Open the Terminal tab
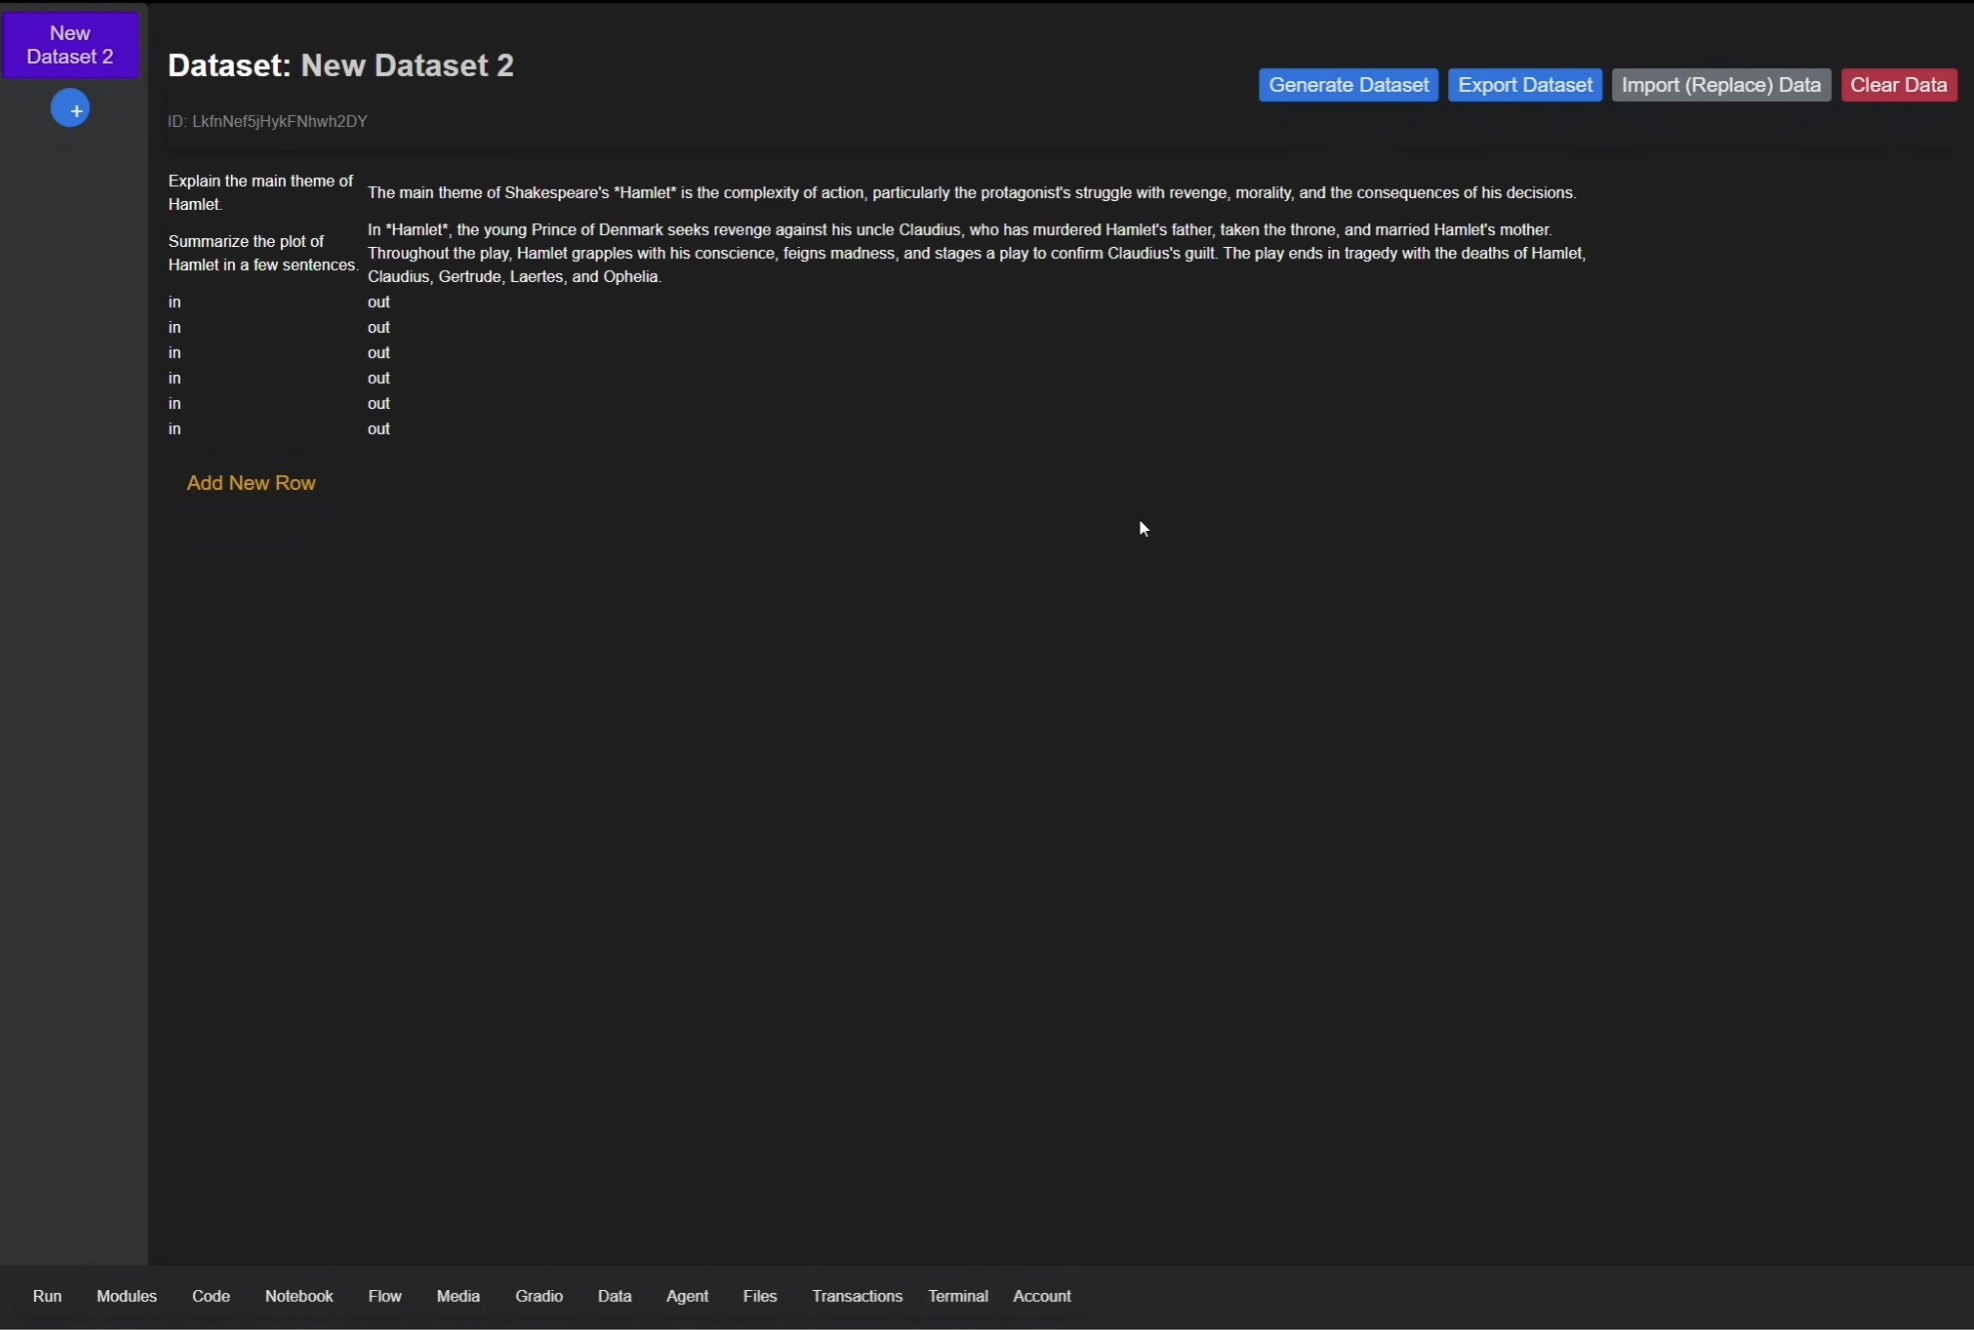Screen dimensions: 1974x1330 point(957,1296)
